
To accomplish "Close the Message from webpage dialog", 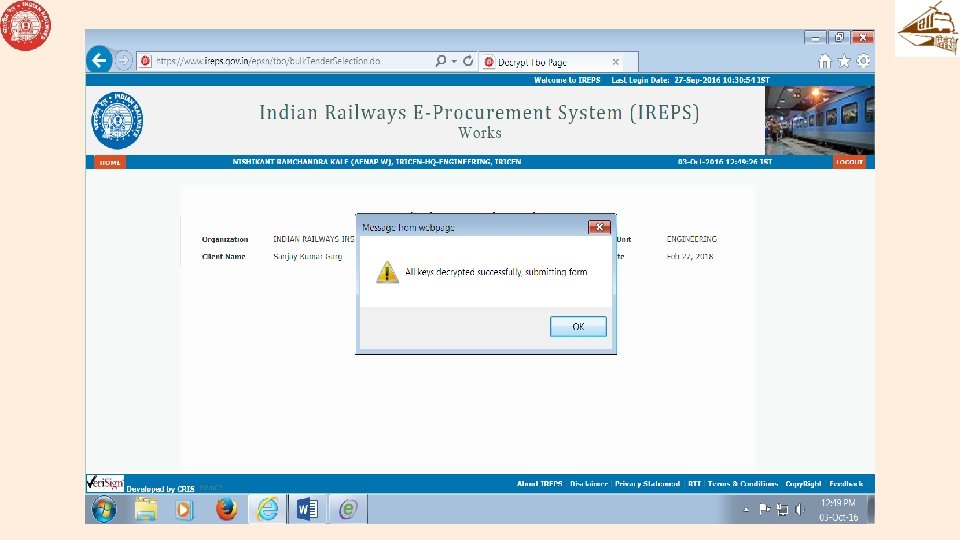I will [599, 227].
